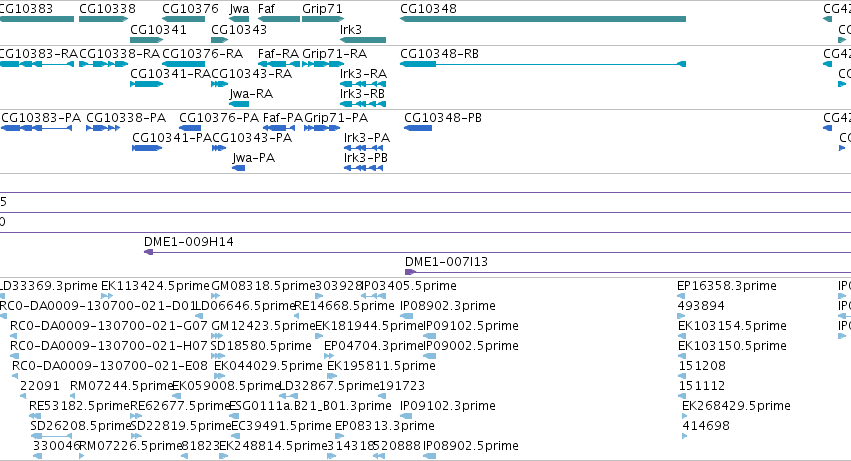Click the CG10348-PB protein label
The height and width of the screenshot is (461, 851).
(443, 118)
